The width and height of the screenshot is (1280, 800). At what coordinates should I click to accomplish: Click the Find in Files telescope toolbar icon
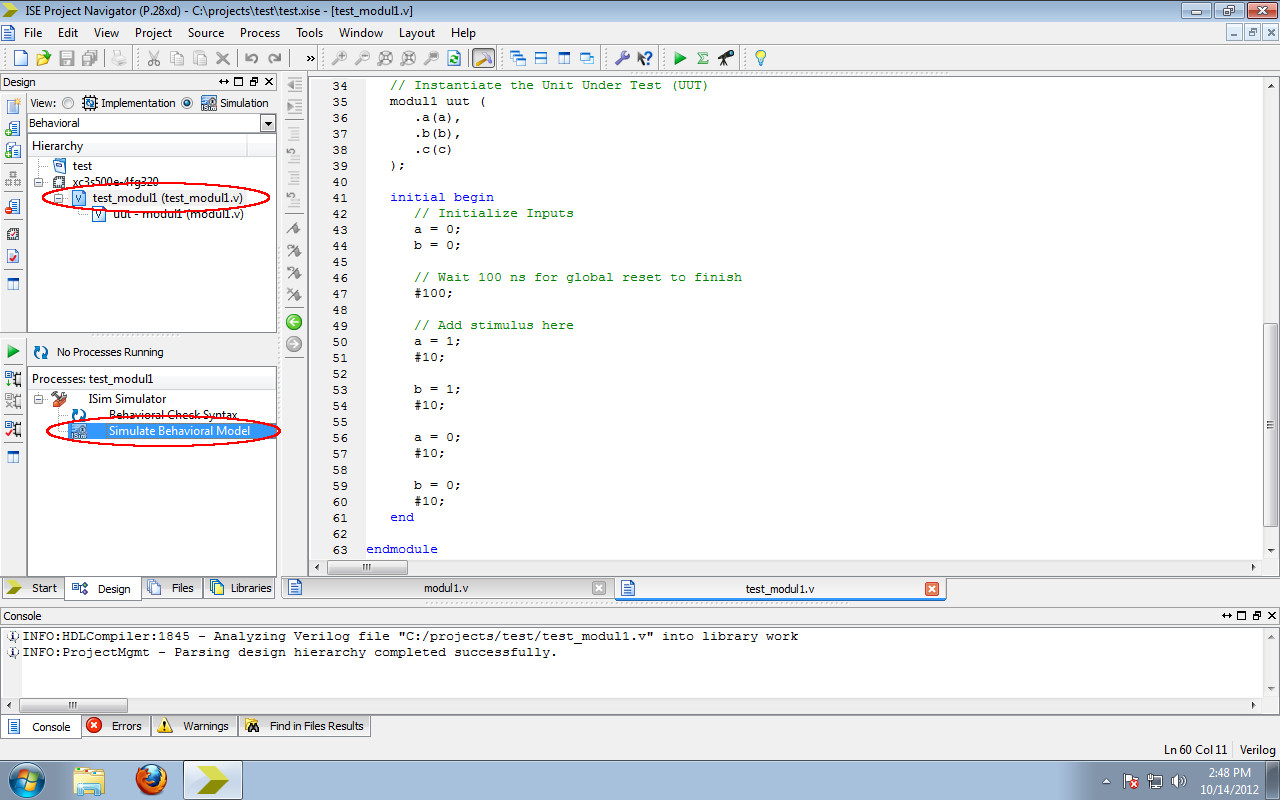point(723,58)
